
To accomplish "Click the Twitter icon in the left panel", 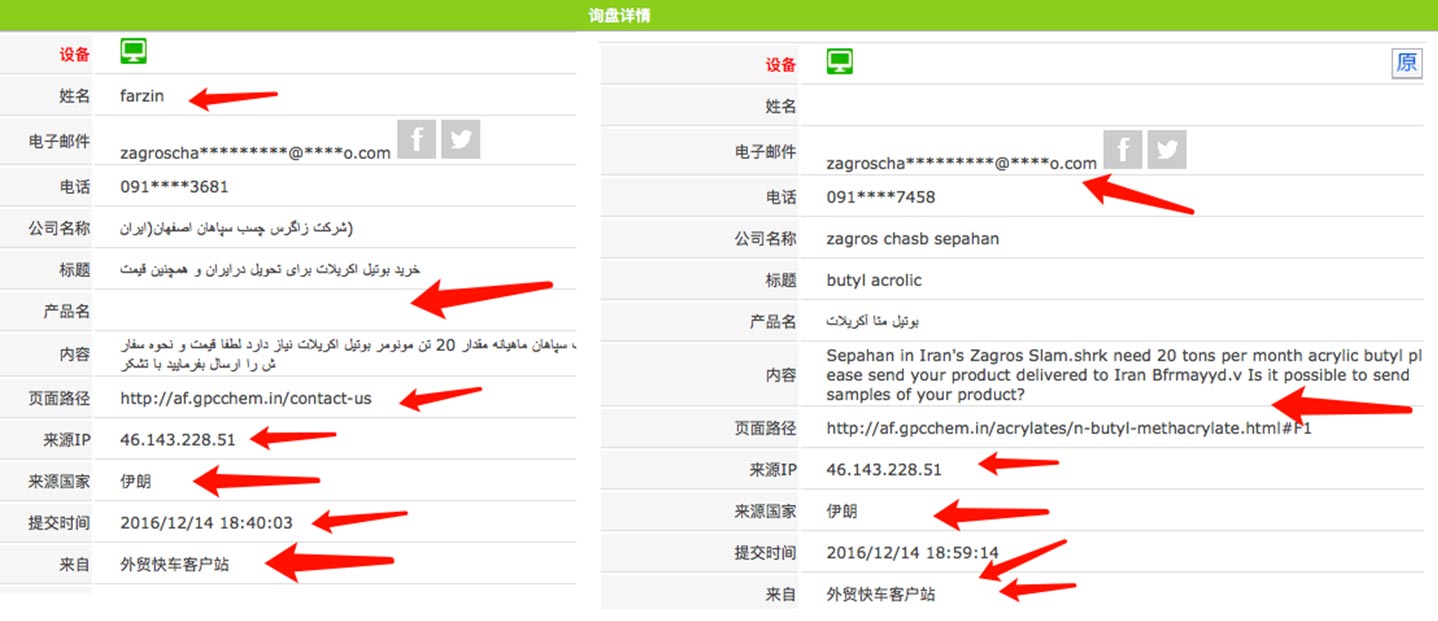I will tap(460, 140).
